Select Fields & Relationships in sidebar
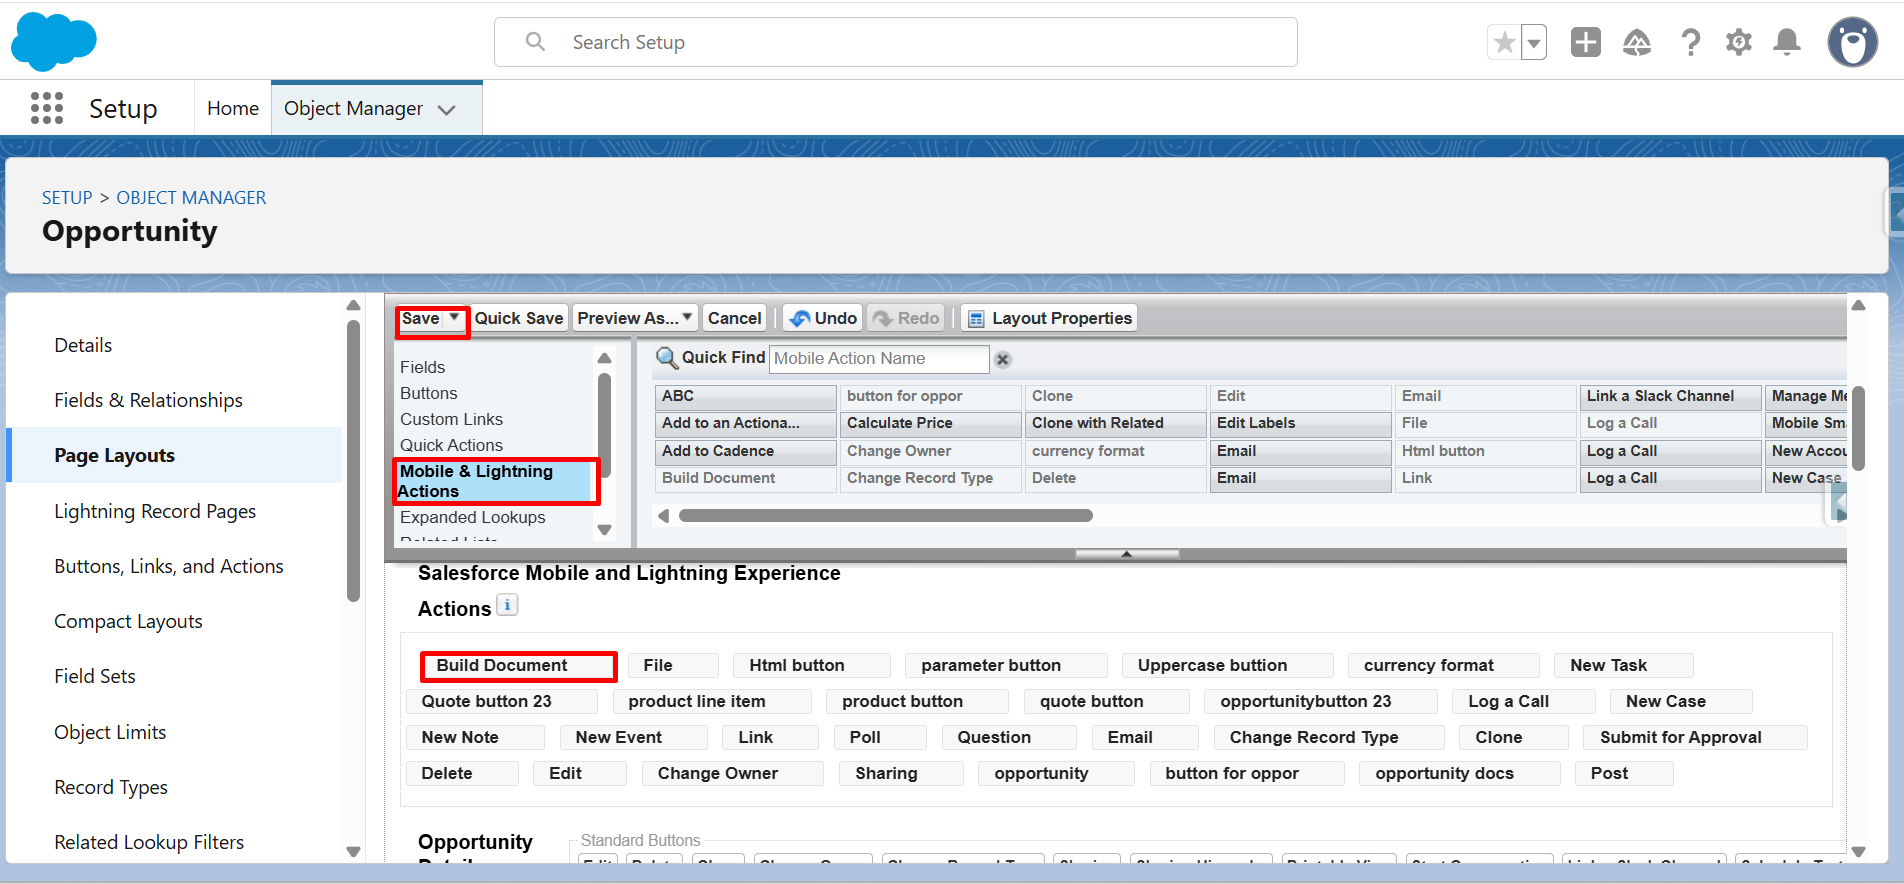 pyautogui.click(x=148, y=400)
